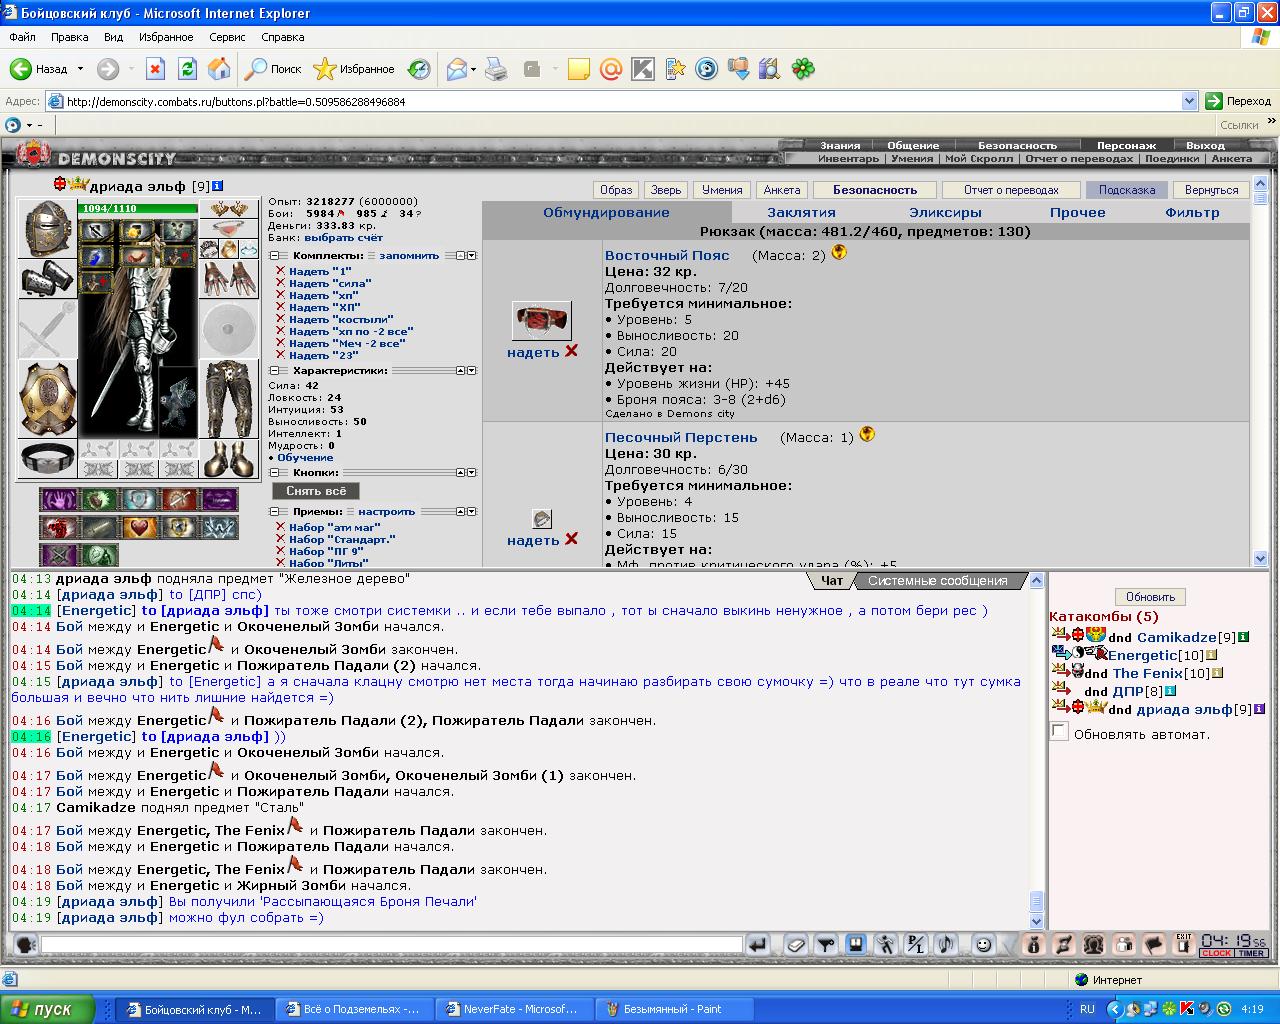Click the выбрать счёт bank link
The image size is (1280, 1024).
[x=344, y=238]
